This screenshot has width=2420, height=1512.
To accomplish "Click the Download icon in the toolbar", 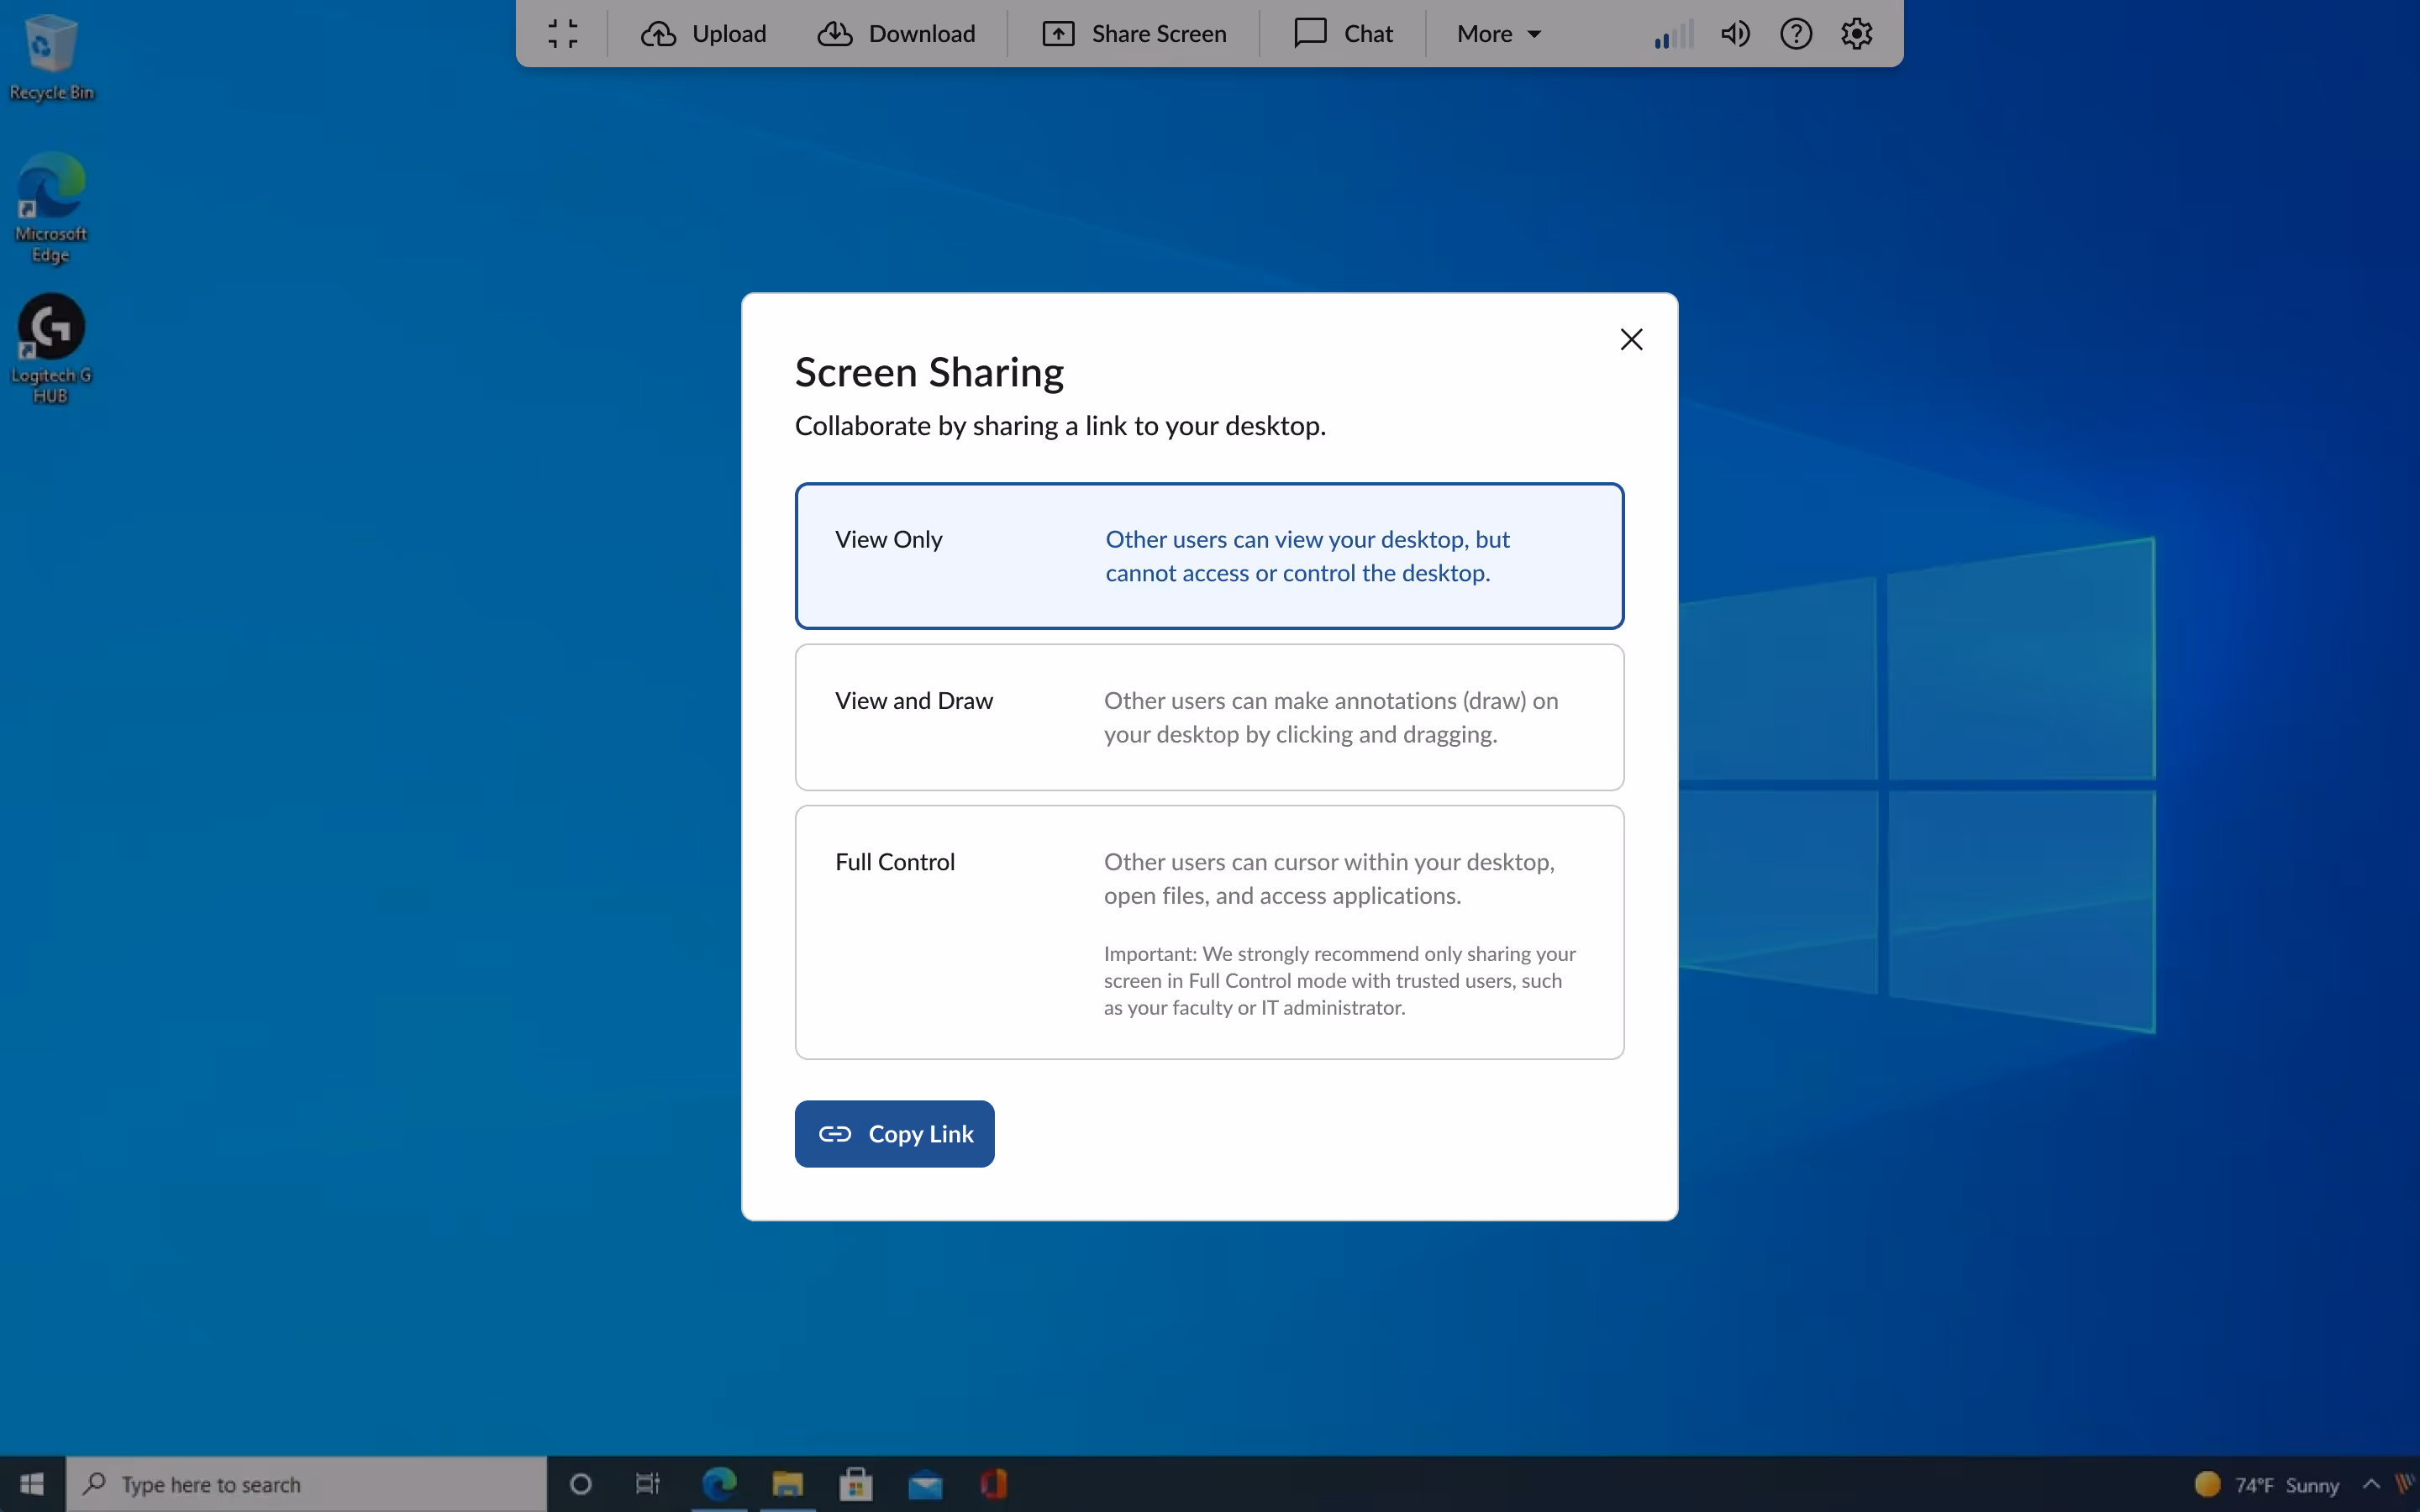I will tap(836, 33).
